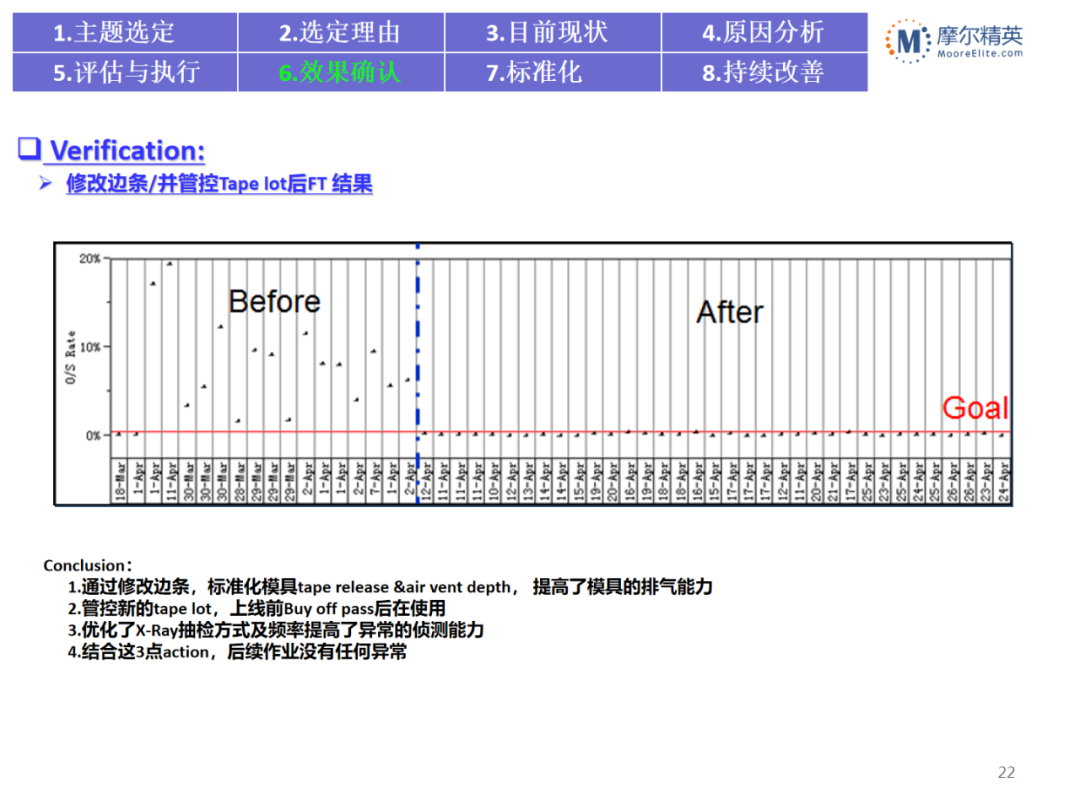Image resolution: width=1080 pixels, height=810 pixels.
Task: Click the 10% y-axis label
Action: point(90,347)
